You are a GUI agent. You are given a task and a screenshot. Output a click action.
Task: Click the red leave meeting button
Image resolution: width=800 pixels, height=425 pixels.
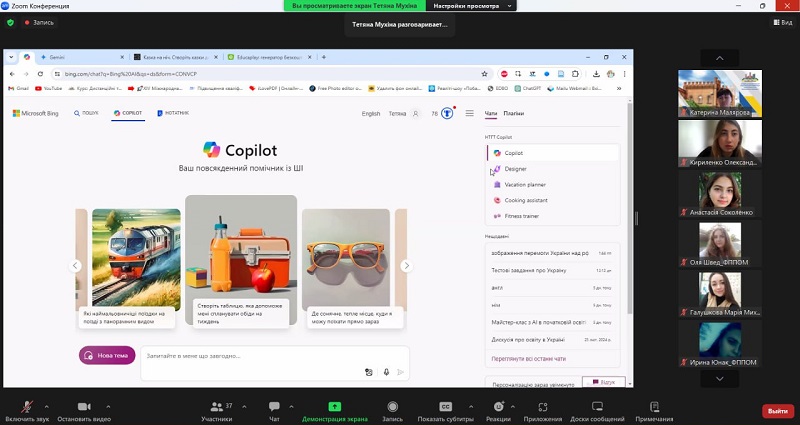pos(778,411)
